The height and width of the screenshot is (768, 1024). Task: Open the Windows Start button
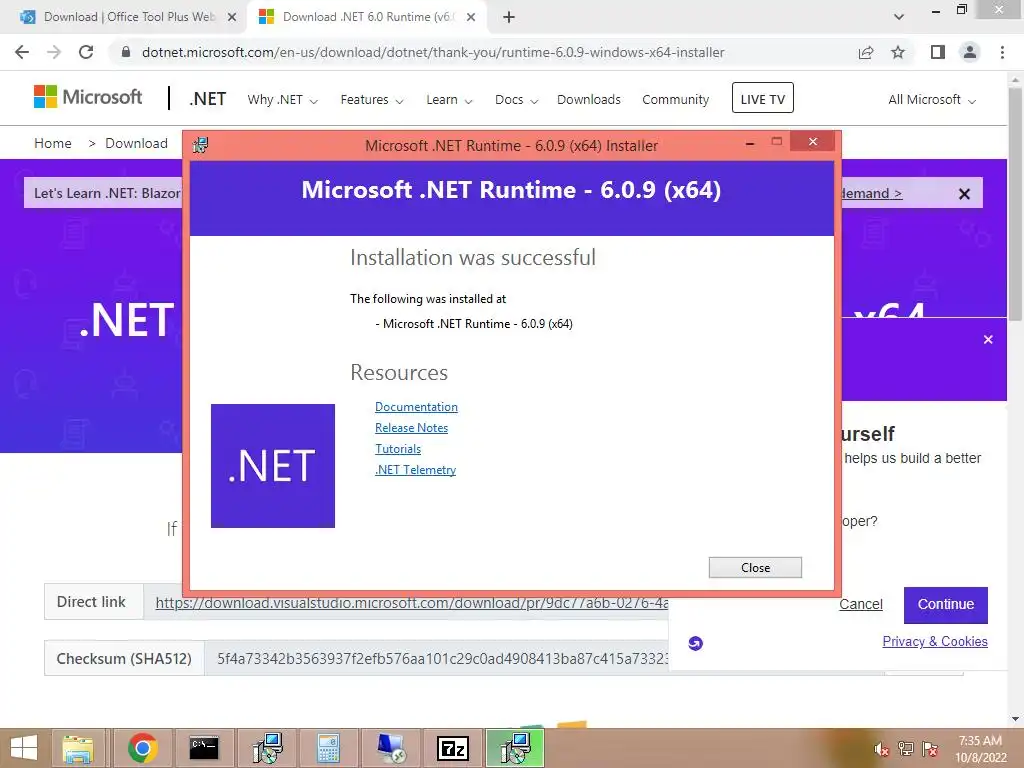24,748
